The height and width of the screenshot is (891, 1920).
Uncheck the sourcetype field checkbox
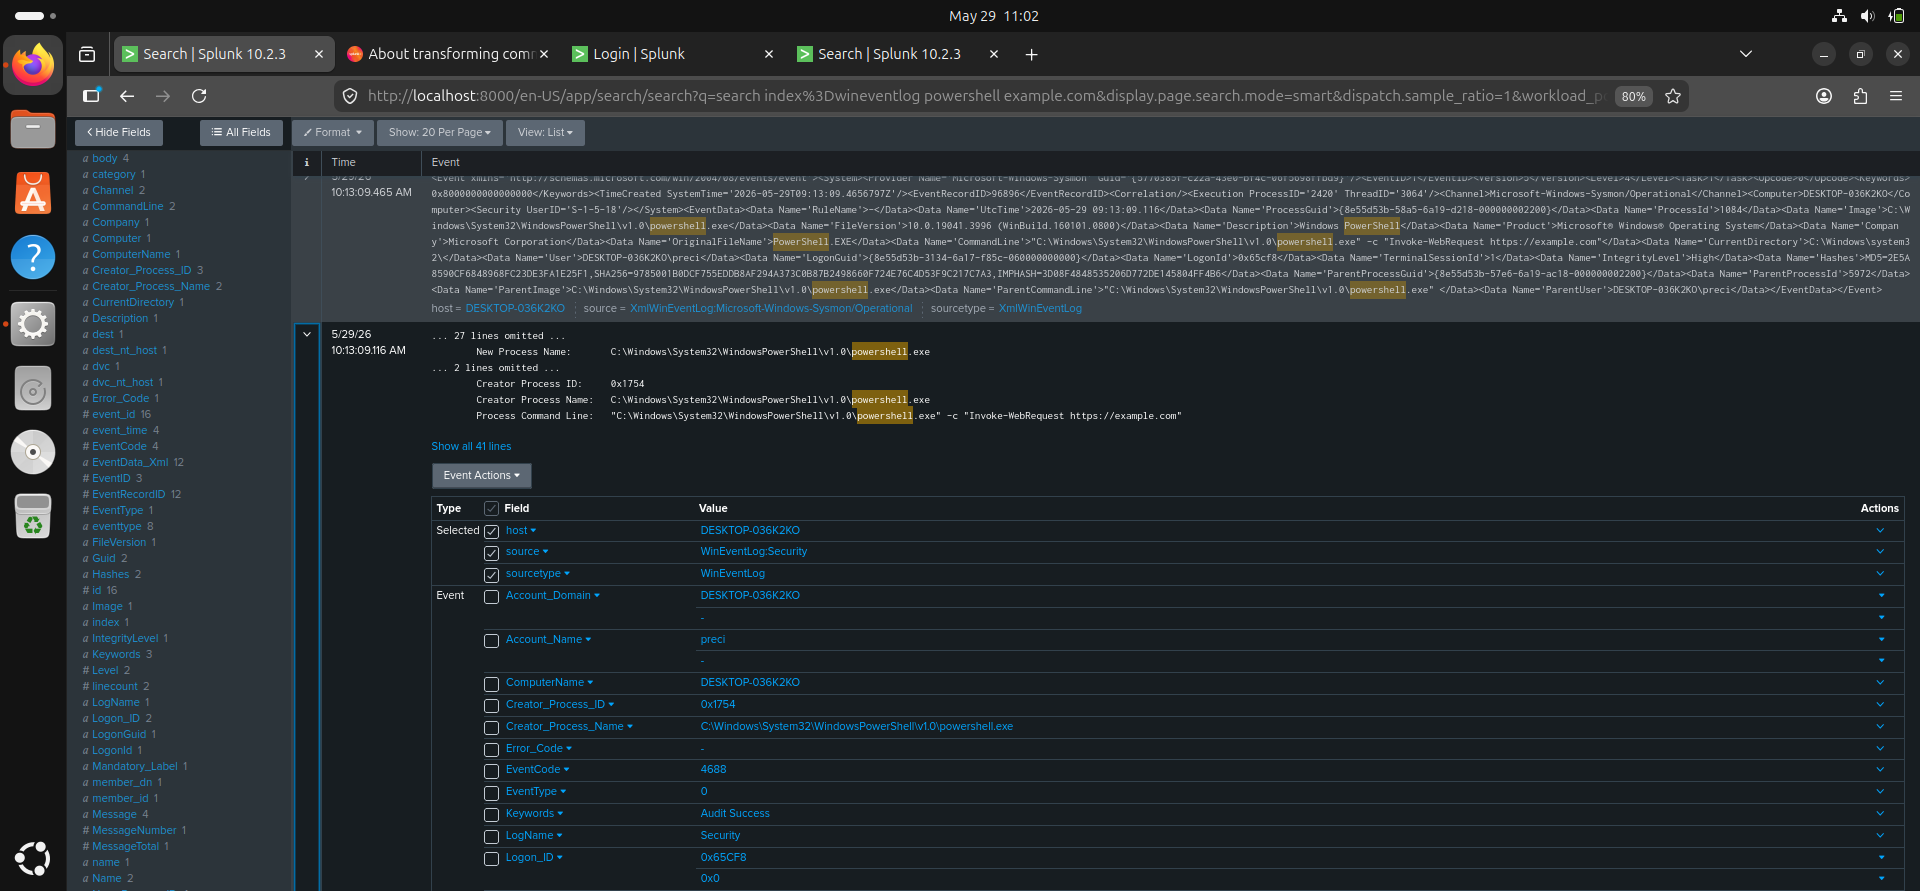(491, 575)
